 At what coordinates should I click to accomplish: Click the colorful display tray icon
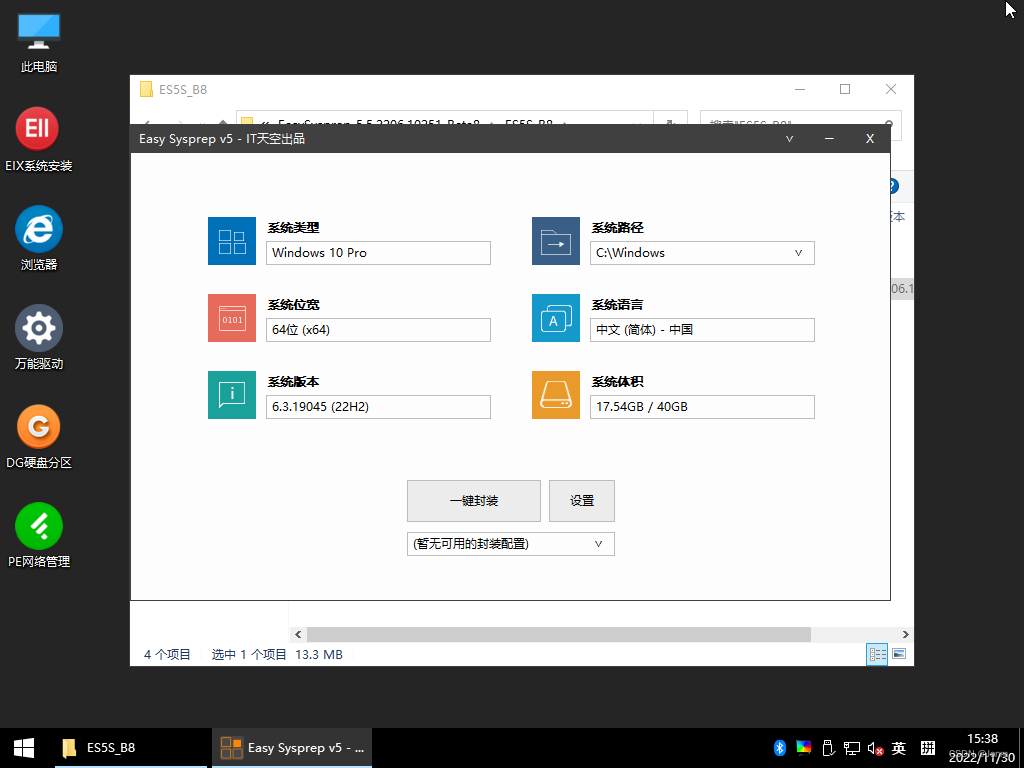(803, 748)
